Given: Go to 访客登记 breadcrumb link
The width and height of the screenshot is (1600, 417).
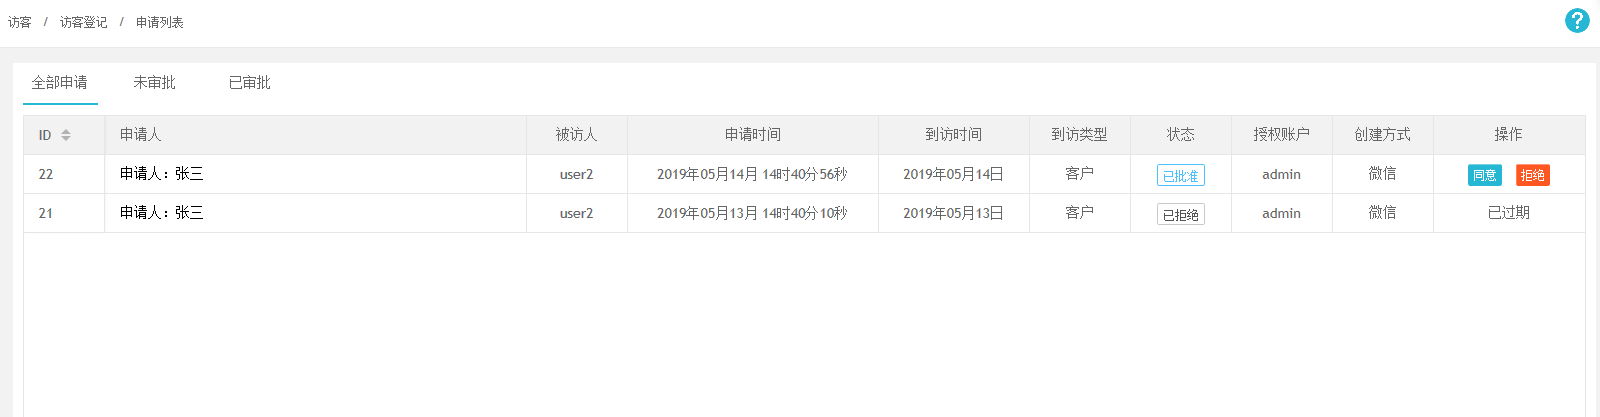Looking at the screenshot, I should 83,22.
